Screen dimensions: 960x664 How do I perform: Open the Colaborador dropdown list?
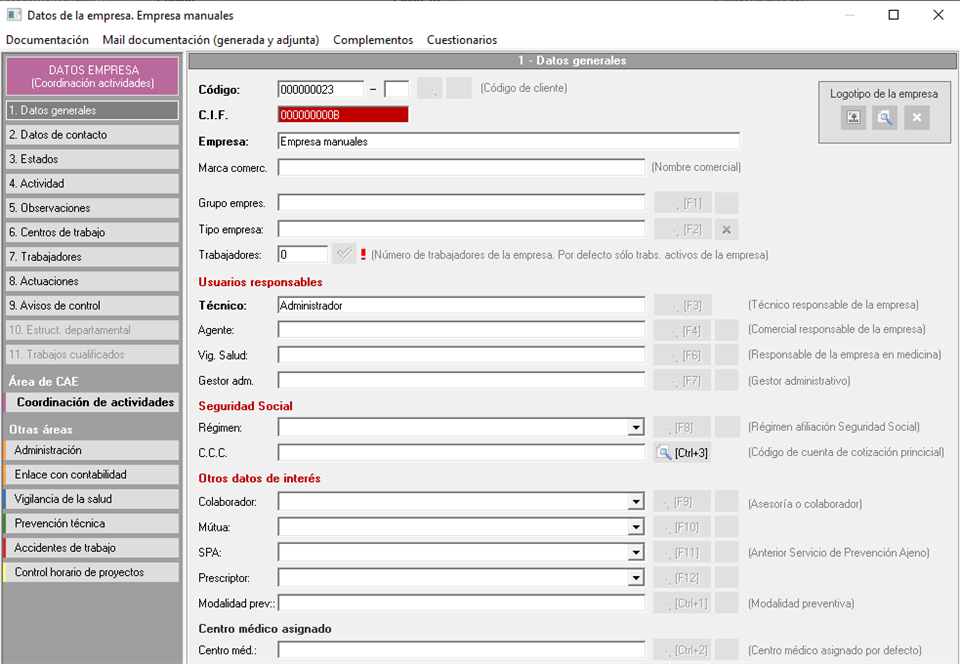[636, 502]
